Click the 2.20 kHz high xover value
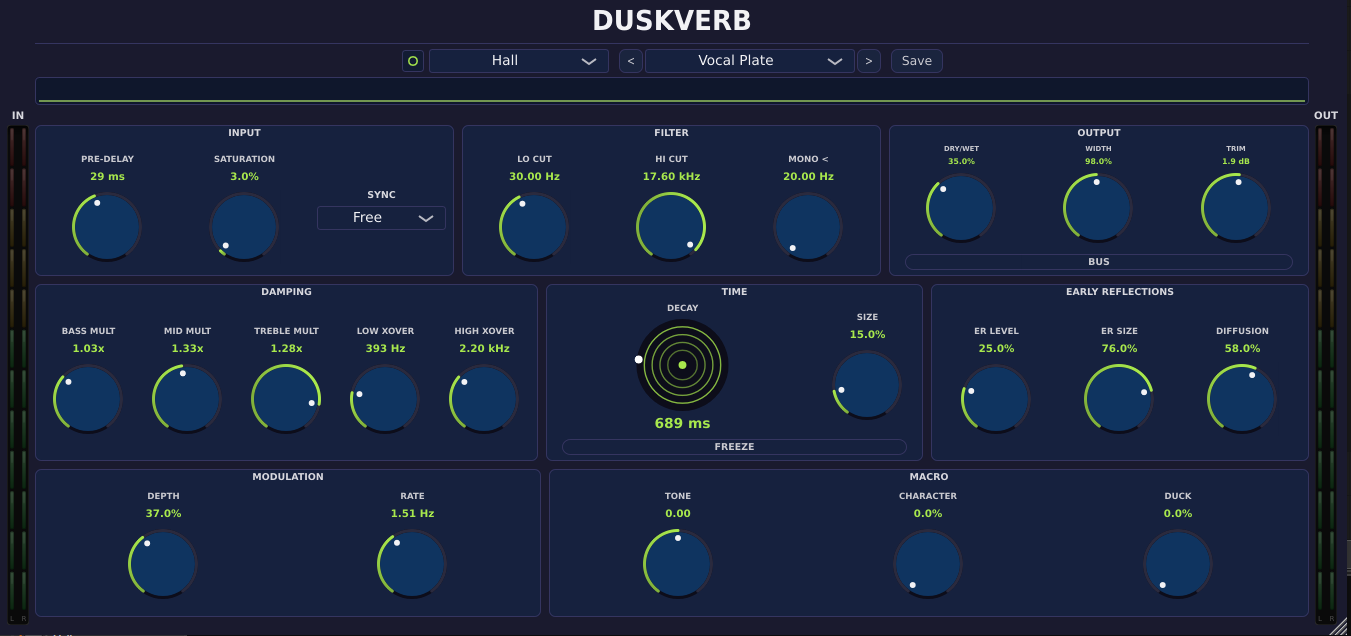Screen dimensions: 1351x636 point(484,348)
